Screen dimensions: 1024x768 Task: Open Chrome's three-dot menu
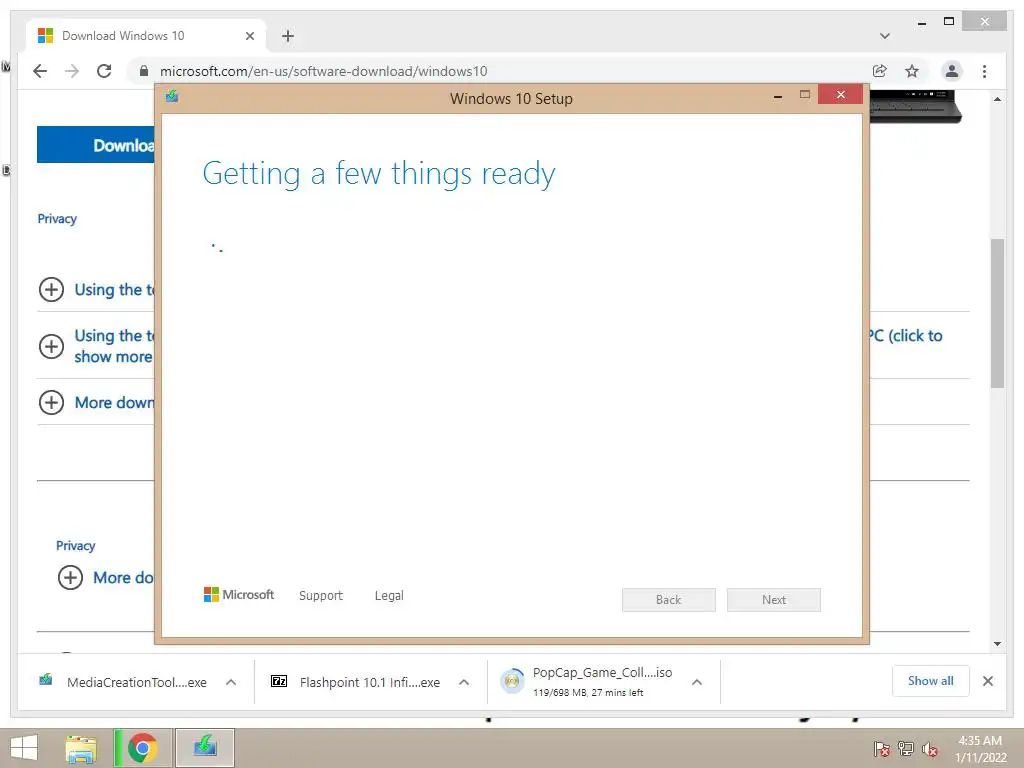point(984,71)
